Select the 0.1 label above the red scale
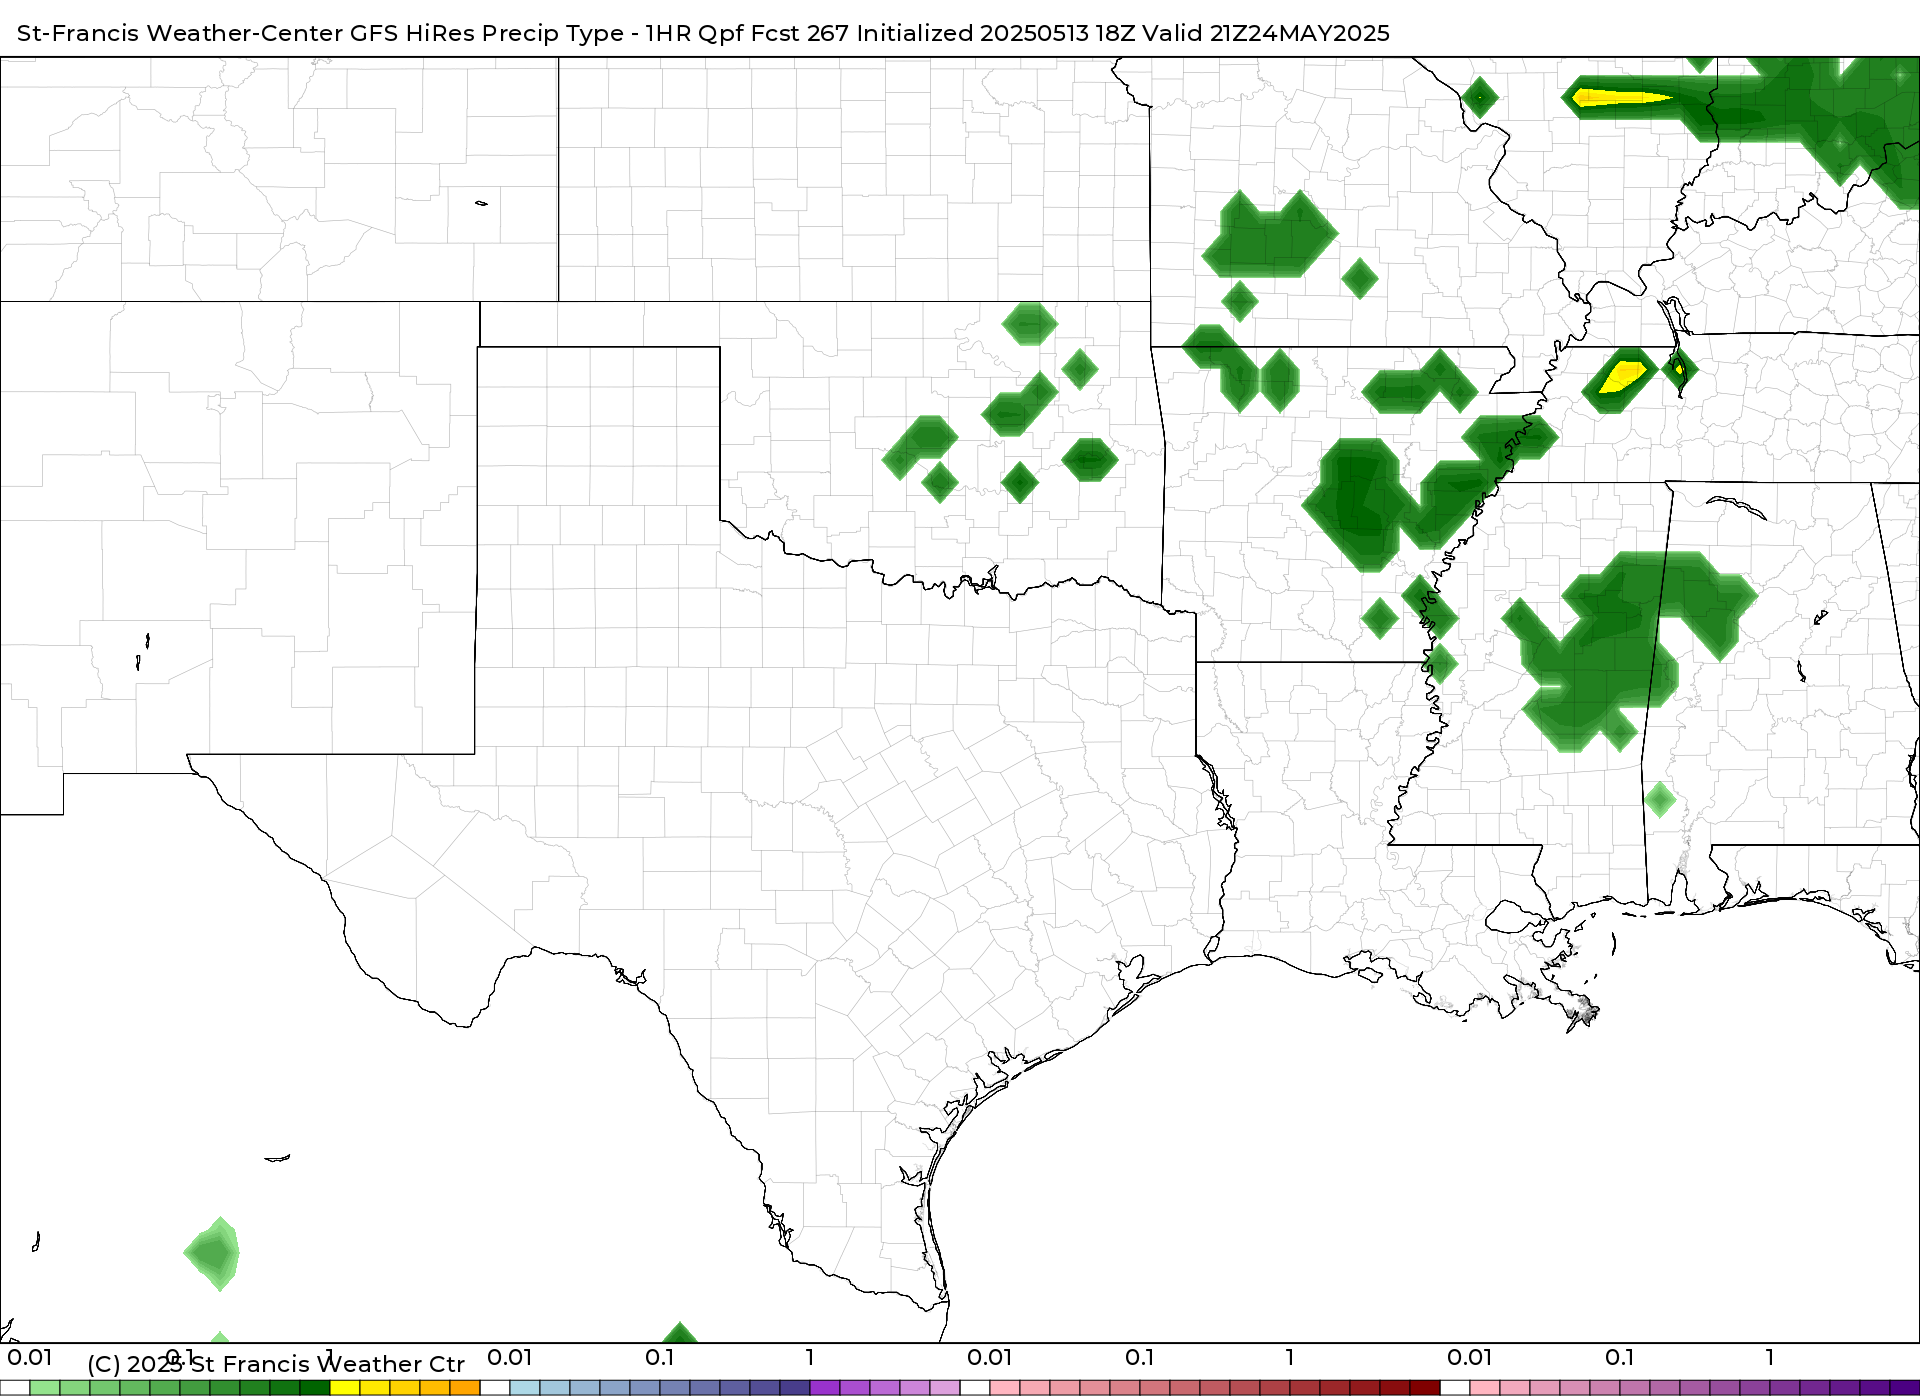Screen dimensions: 1920x1400 tap(1140, 1357)
